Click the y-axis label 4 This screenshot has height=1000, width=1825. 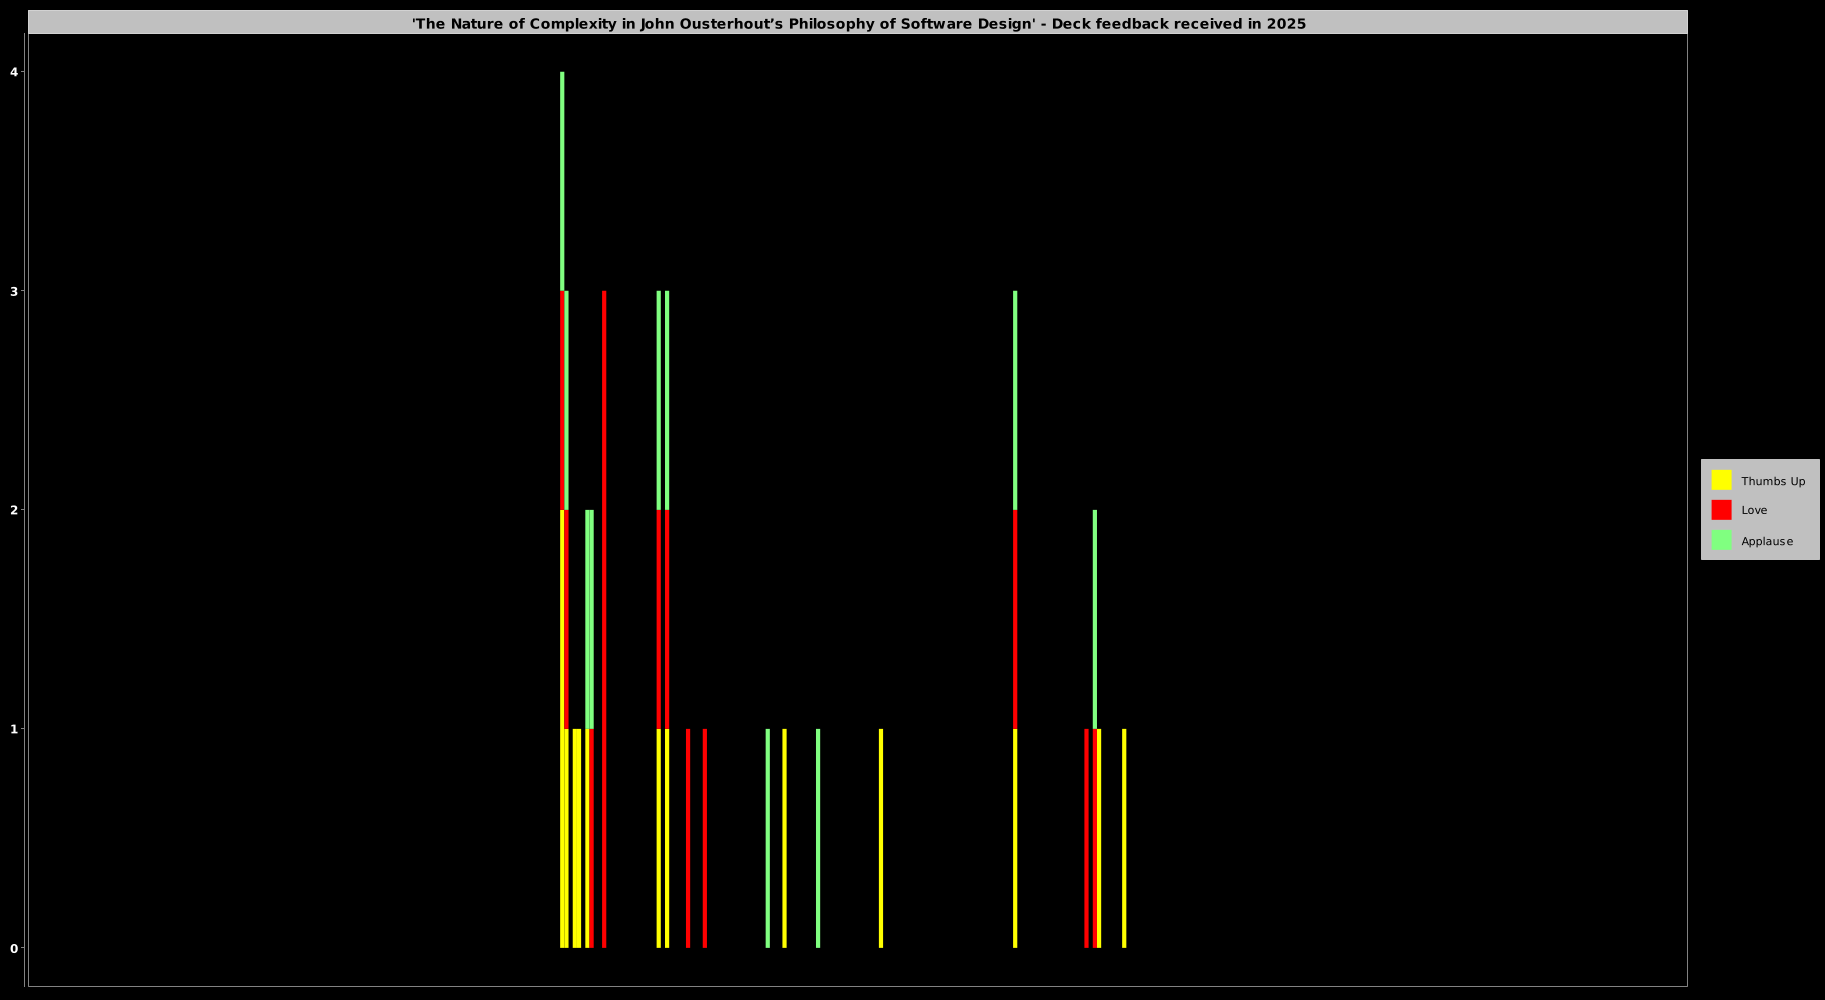coord(14,72)
